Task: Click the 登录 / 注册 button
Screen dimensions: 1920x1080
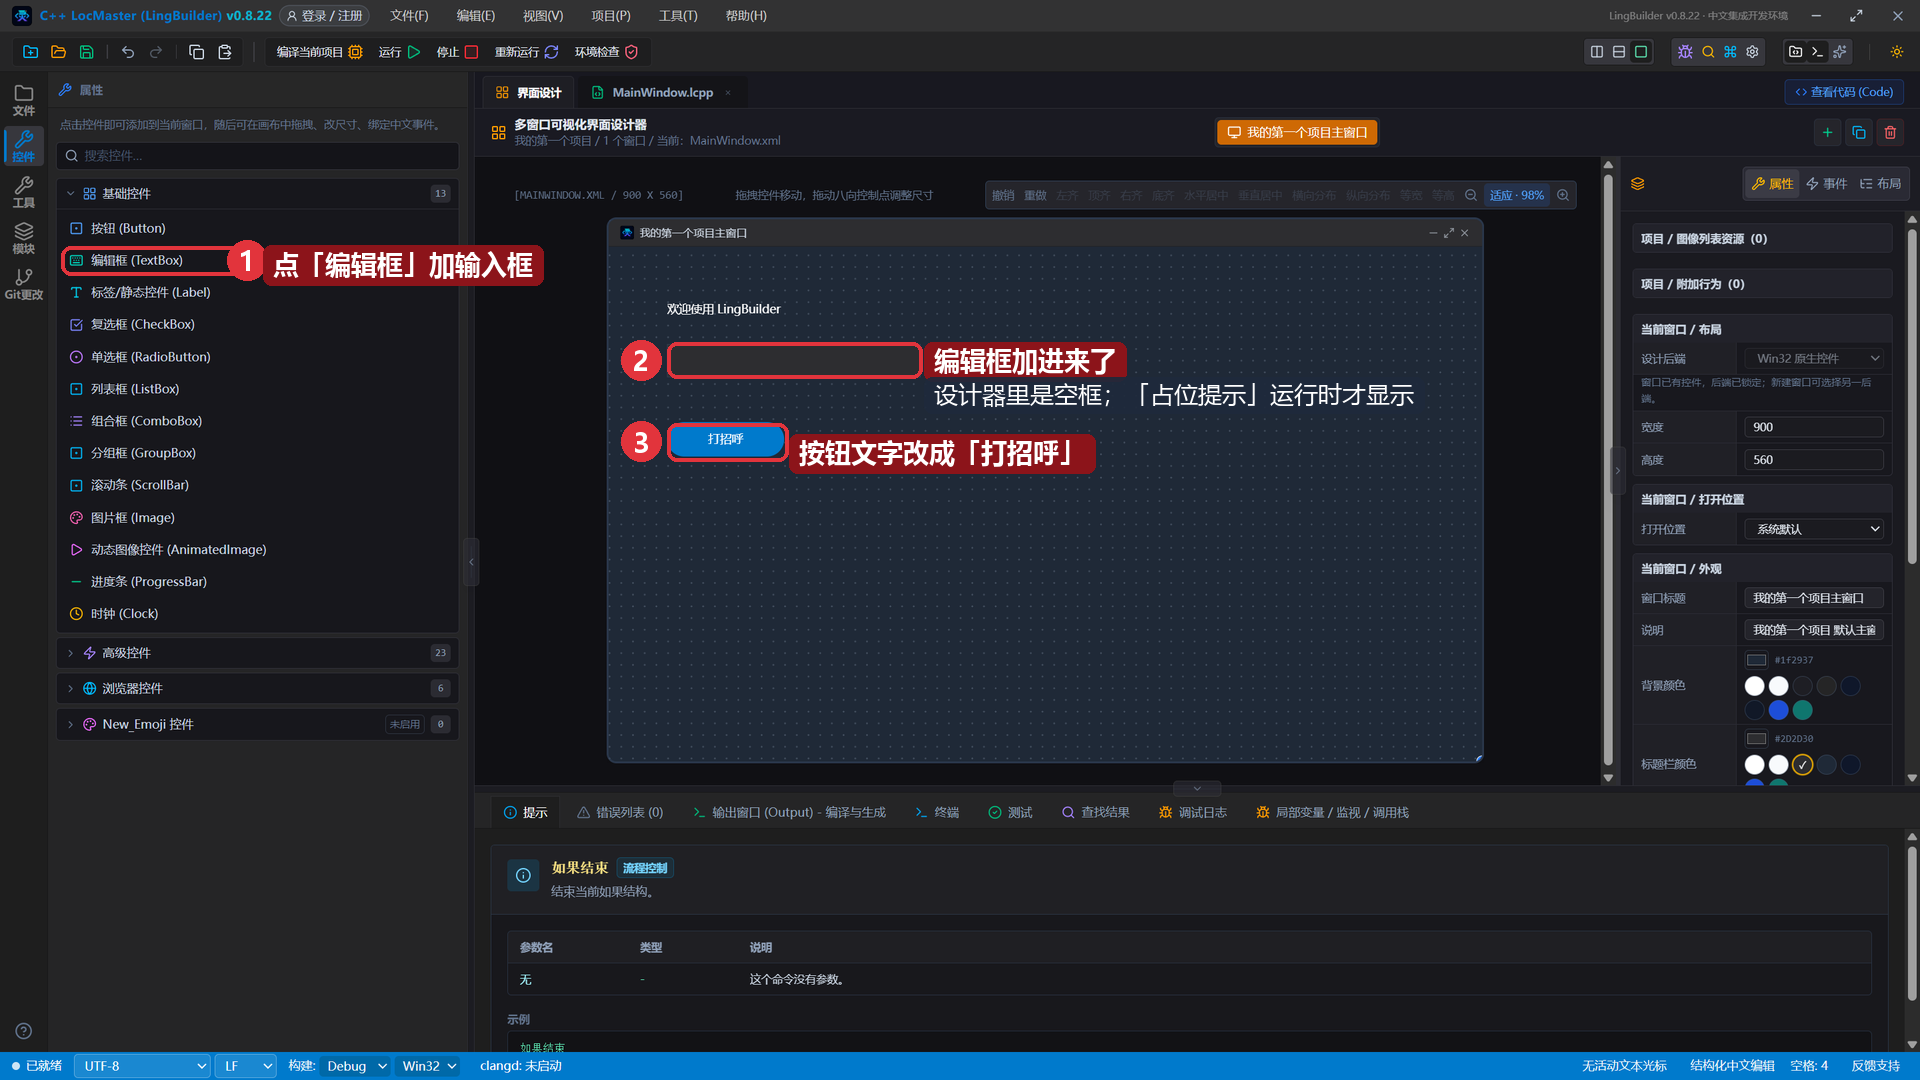Action: pos(324,16)
